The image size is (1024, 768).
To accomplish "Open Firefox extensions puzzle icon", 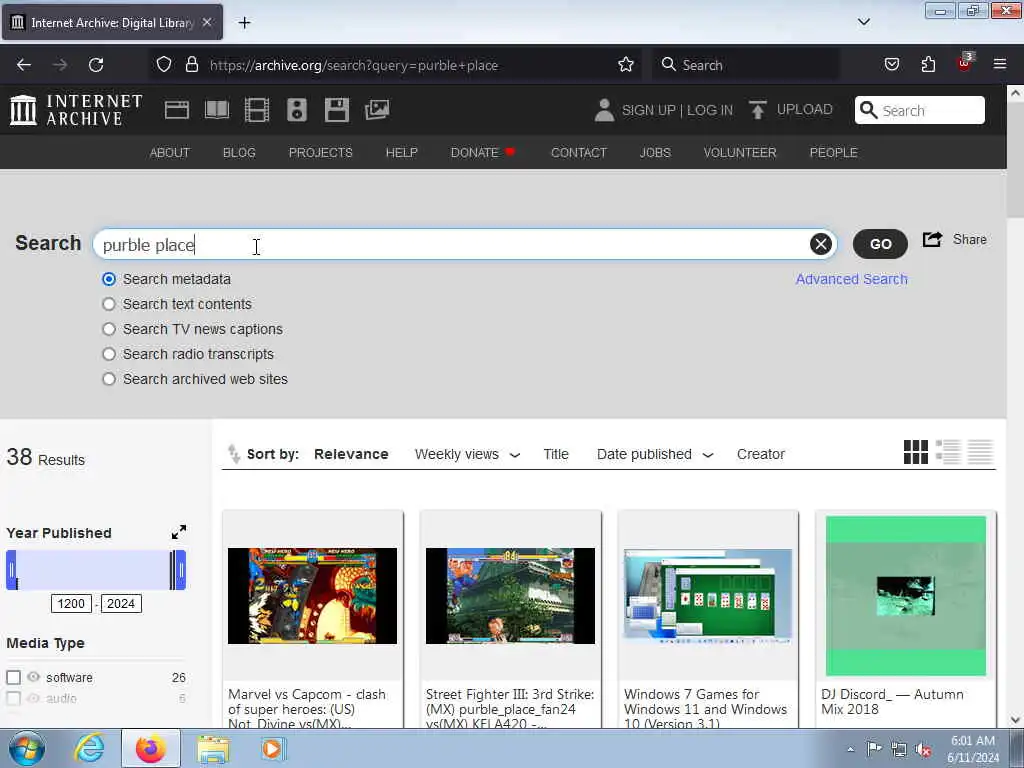I will click(x=928, y=65).
